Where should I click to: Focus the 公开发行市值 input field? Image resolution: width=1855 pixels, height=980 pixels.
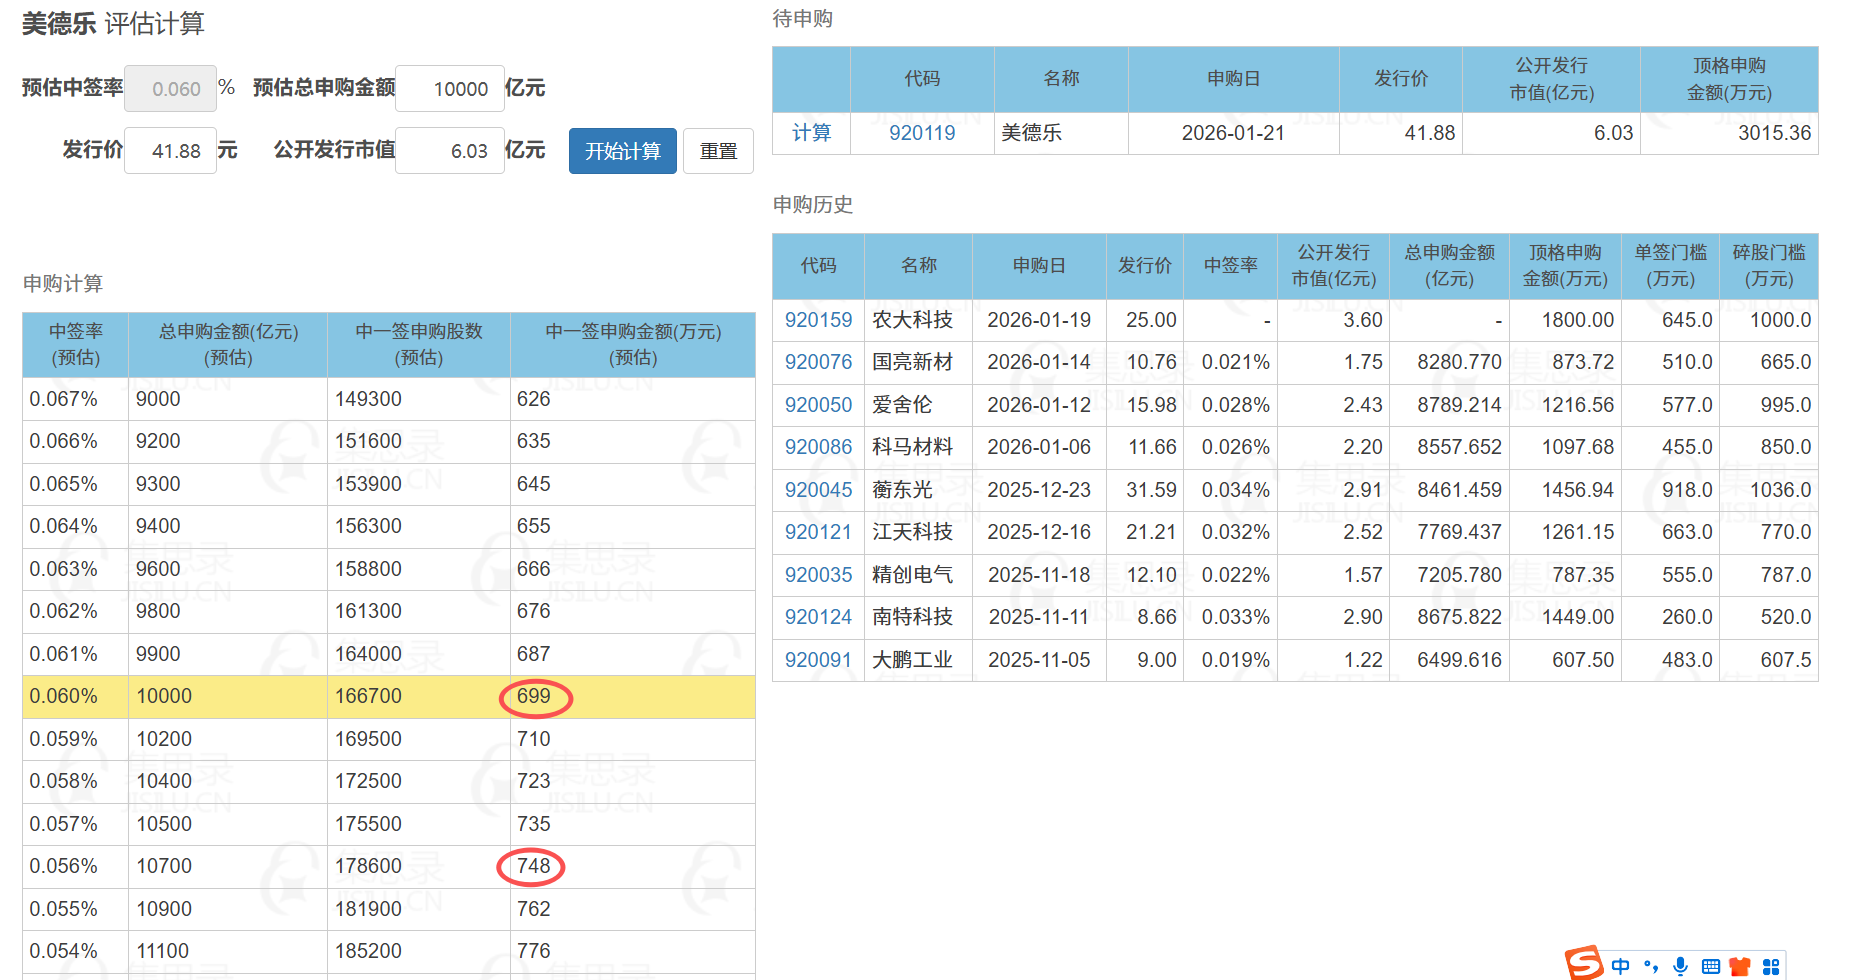450,151
